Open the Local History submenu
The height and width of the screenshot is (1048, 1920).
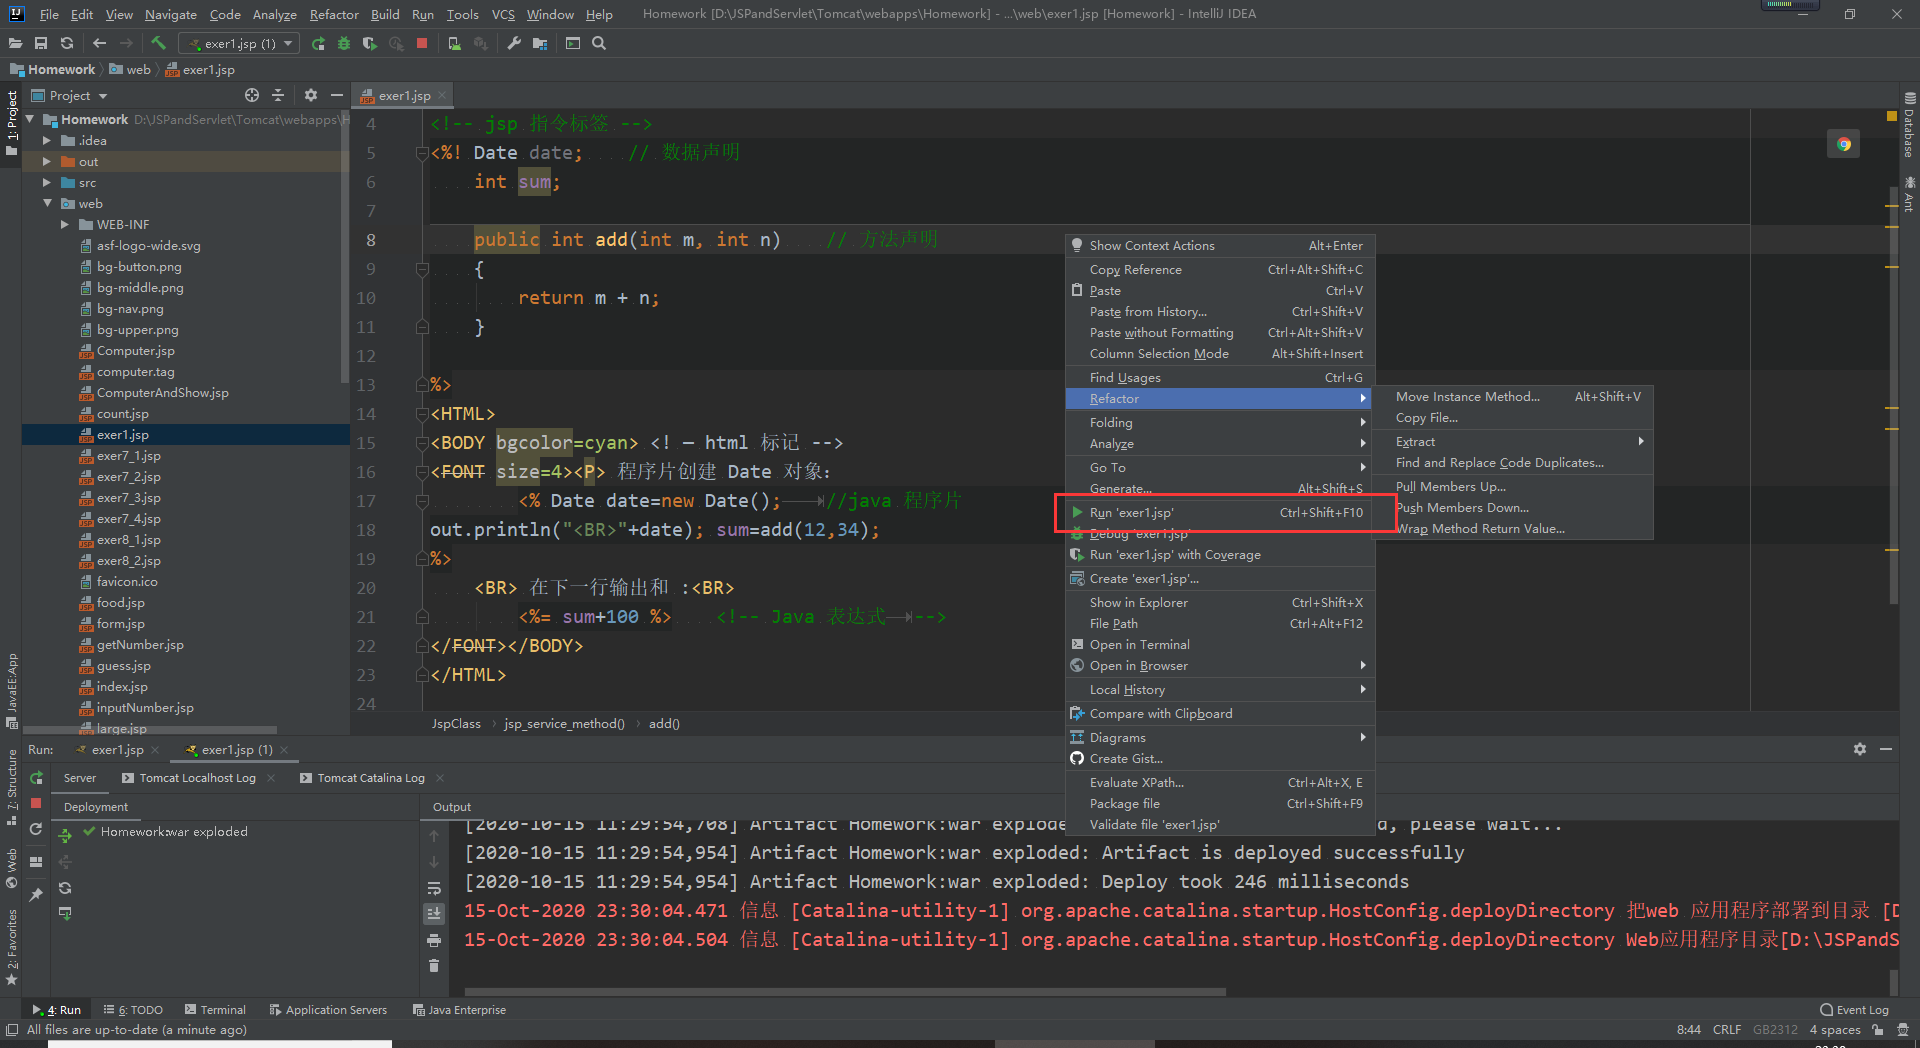coord(1220,689)
